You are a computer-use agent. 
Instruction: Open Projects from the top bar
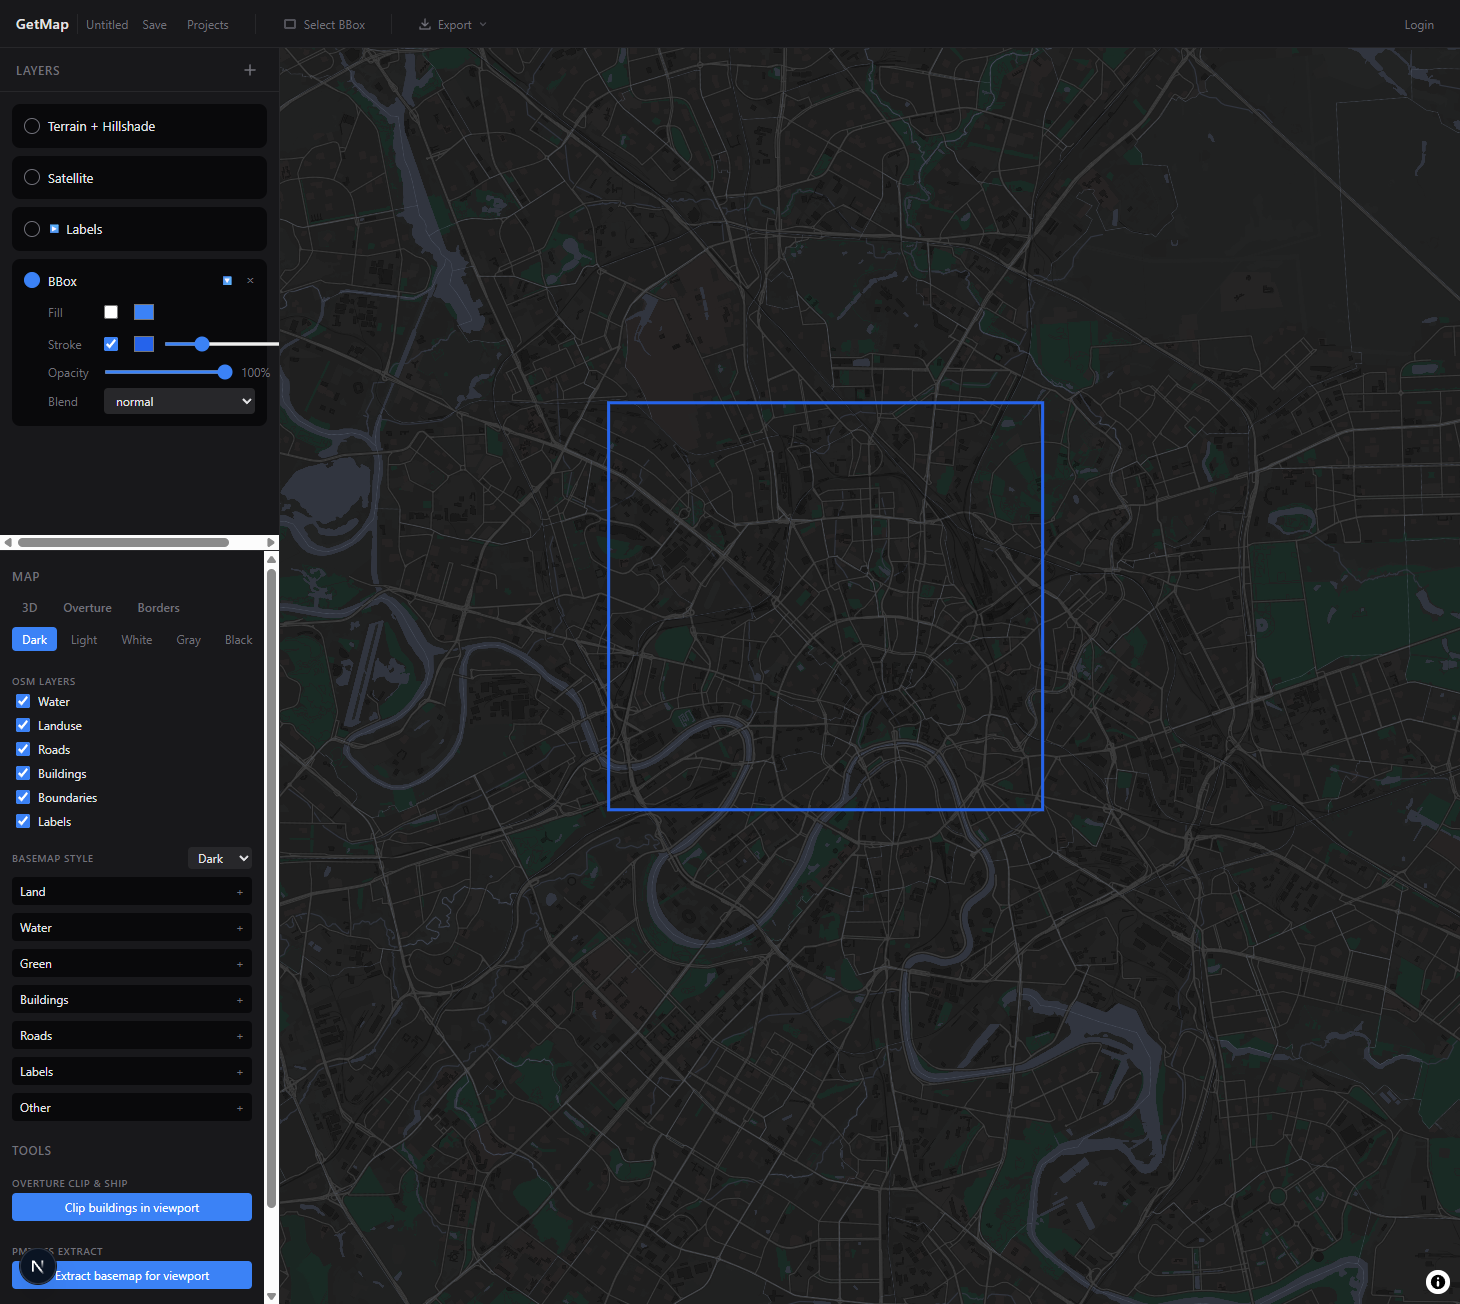tap(207, 24)
